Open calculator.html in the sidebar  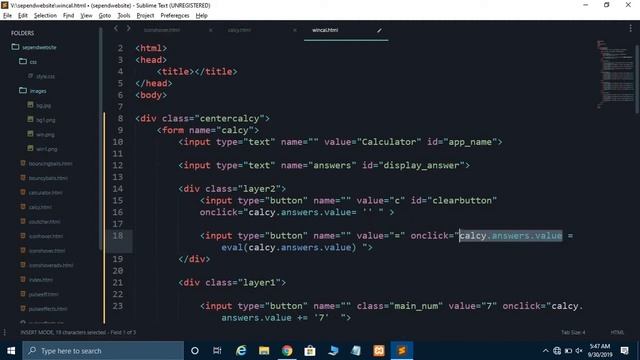coord(45,193)
